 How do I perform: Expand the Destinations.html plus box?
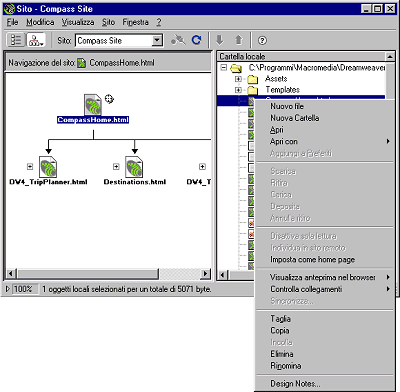point(116,166)
